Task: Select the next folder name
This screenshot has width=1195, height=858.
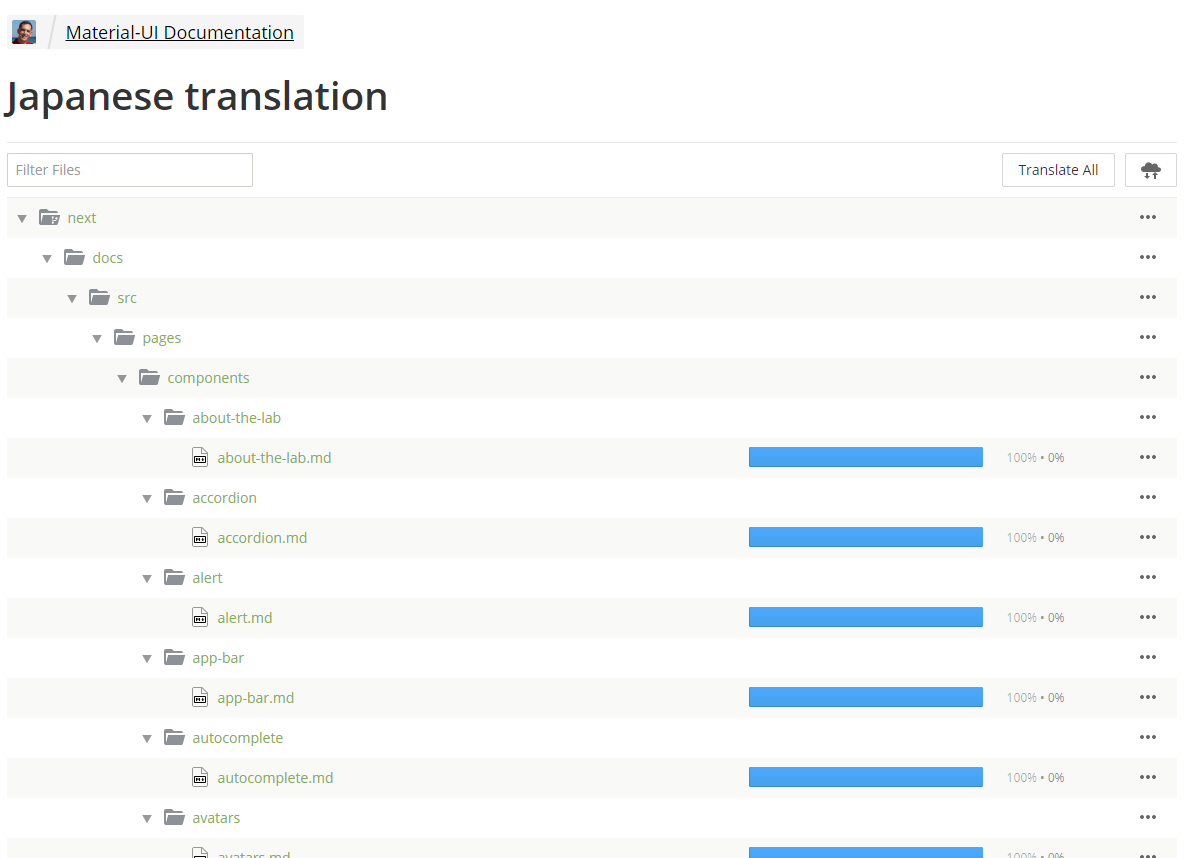Action: coord(82,218)
